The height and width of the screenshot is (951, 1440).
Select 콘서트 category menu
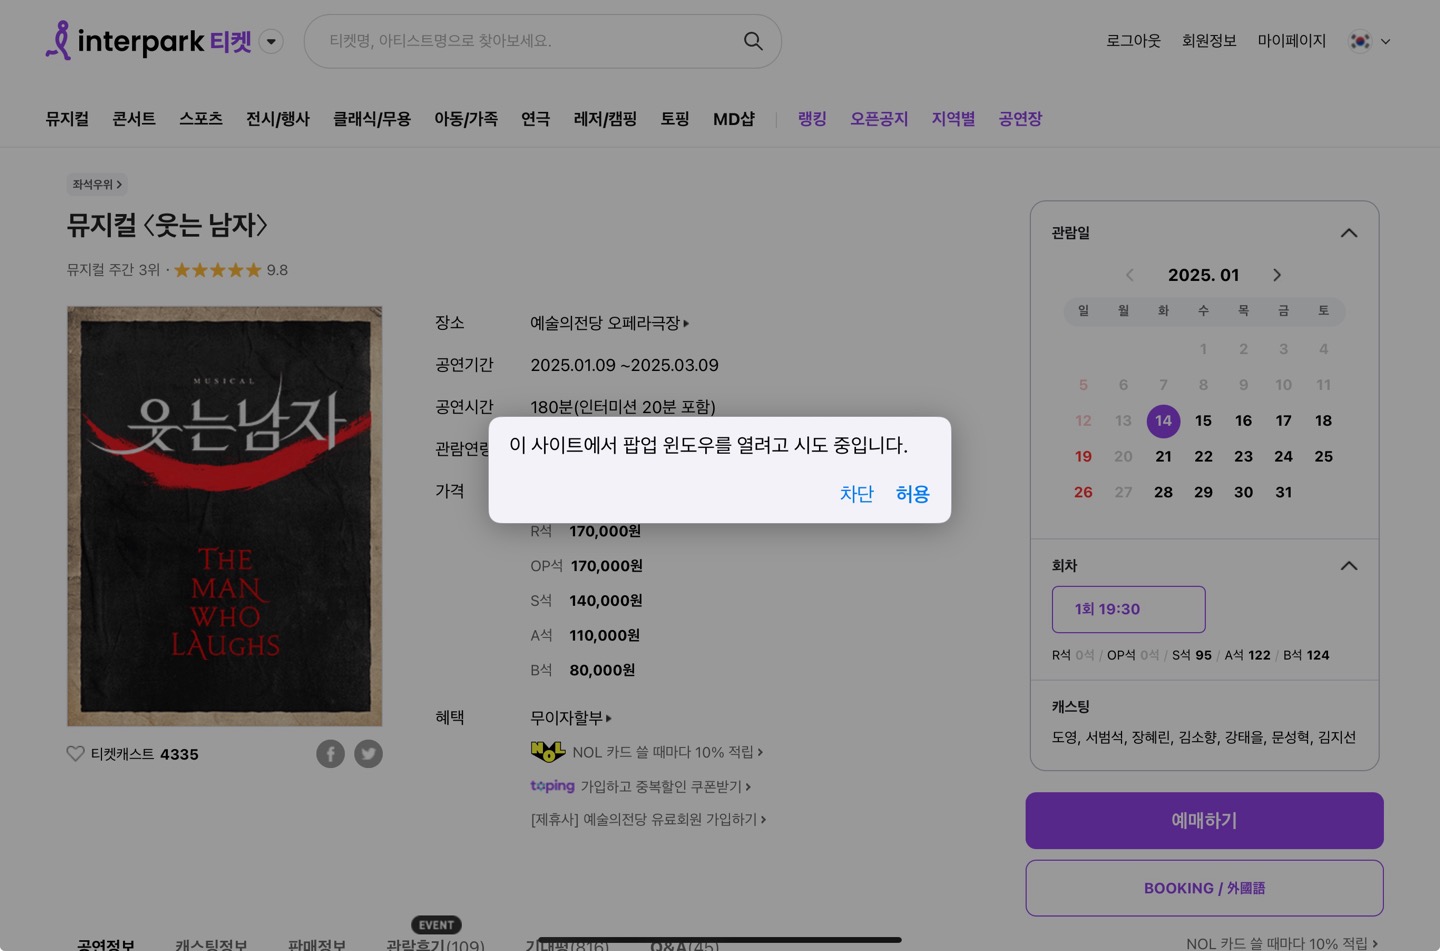click(x=134, y=119)
